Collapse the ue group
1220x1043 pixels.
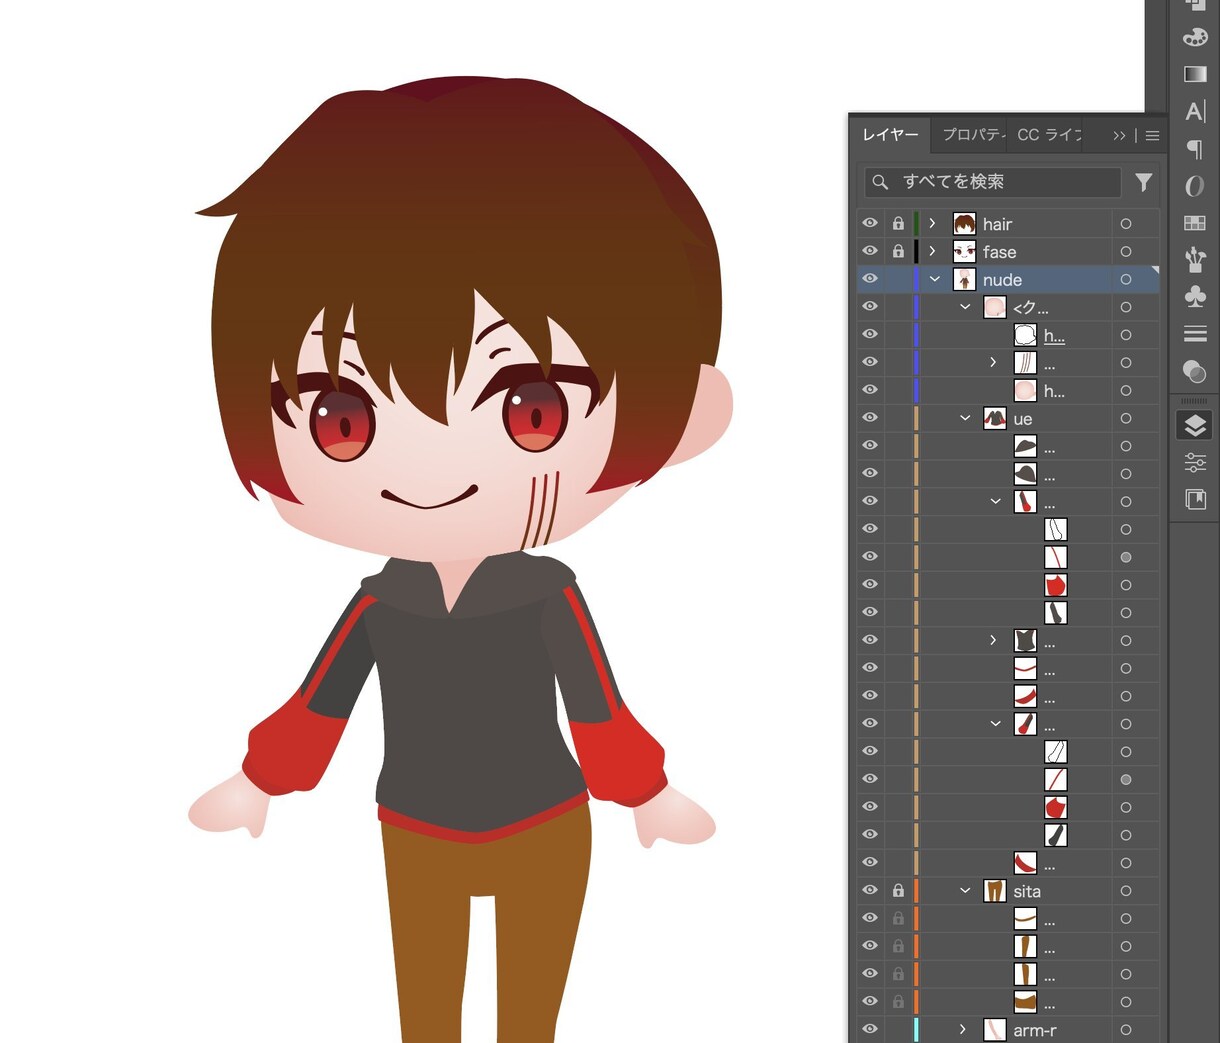(965, 418)
